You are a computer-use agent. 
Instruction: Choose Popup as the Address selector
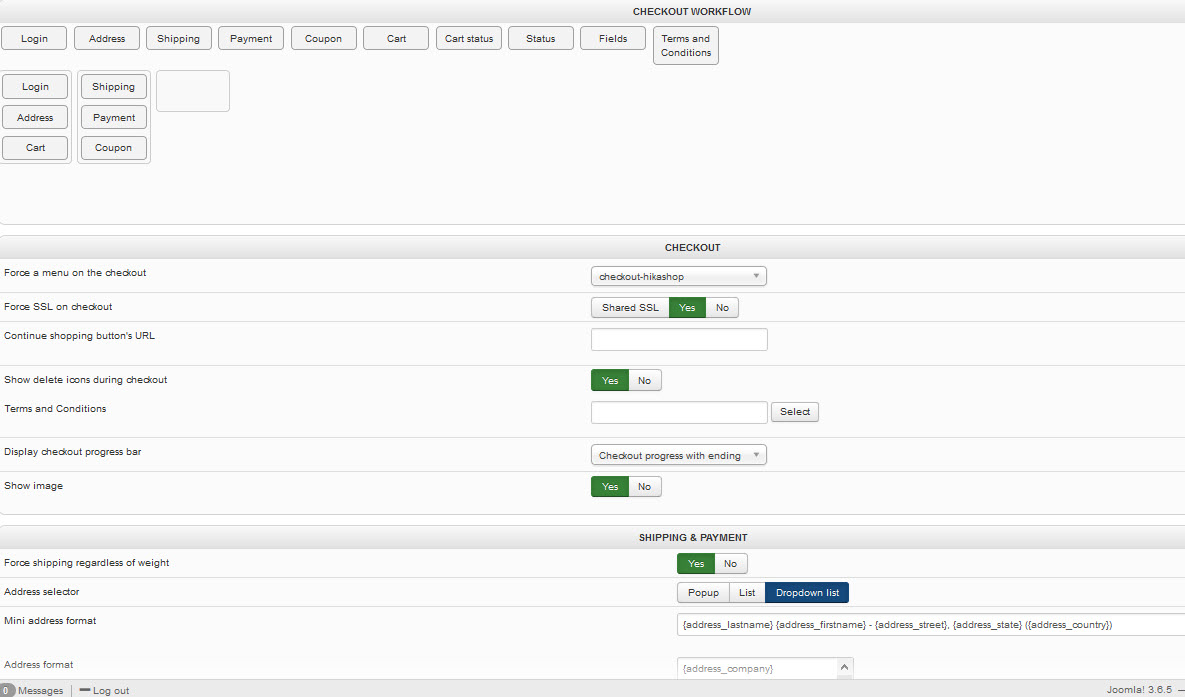tap(703, 593)
